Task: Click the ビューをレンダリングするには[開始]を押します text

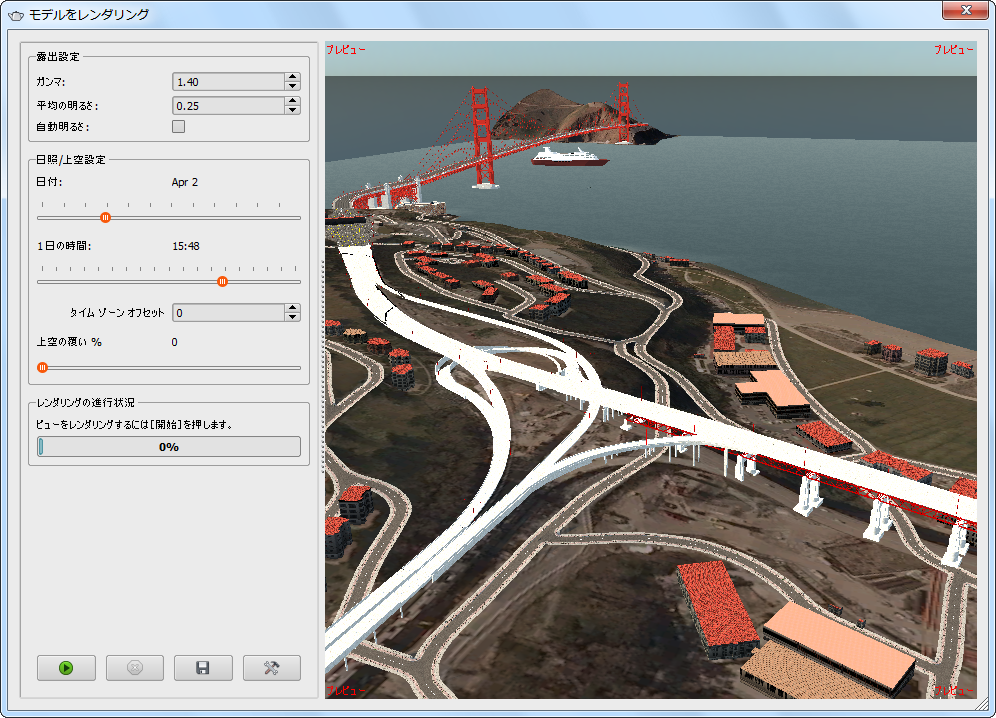Action: (x=135, y=424)
